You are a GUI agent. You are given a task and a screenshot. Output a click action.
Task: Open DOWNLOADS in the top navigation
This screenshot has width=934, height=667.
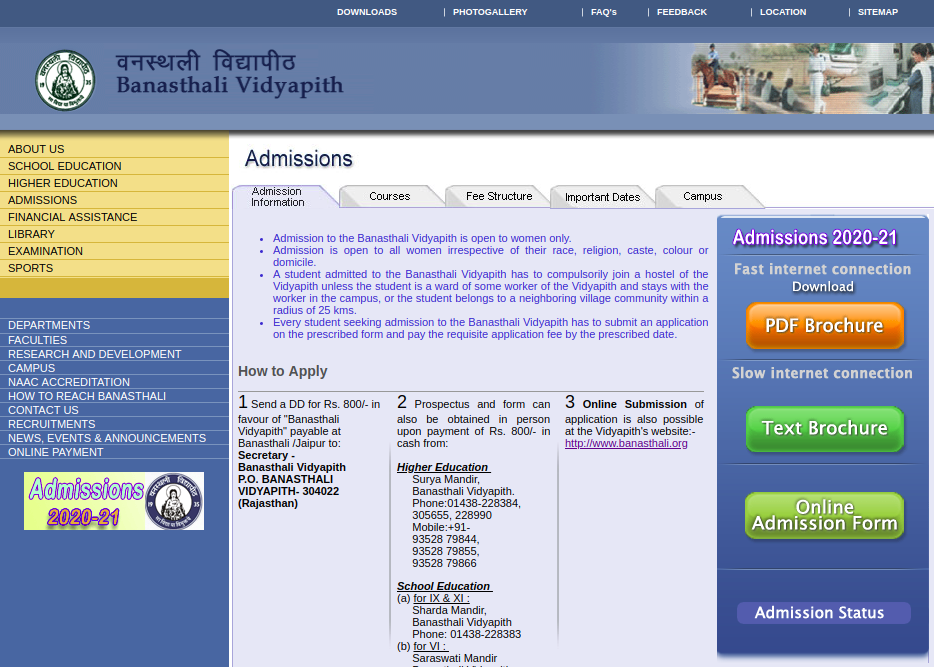pos(367,12)
